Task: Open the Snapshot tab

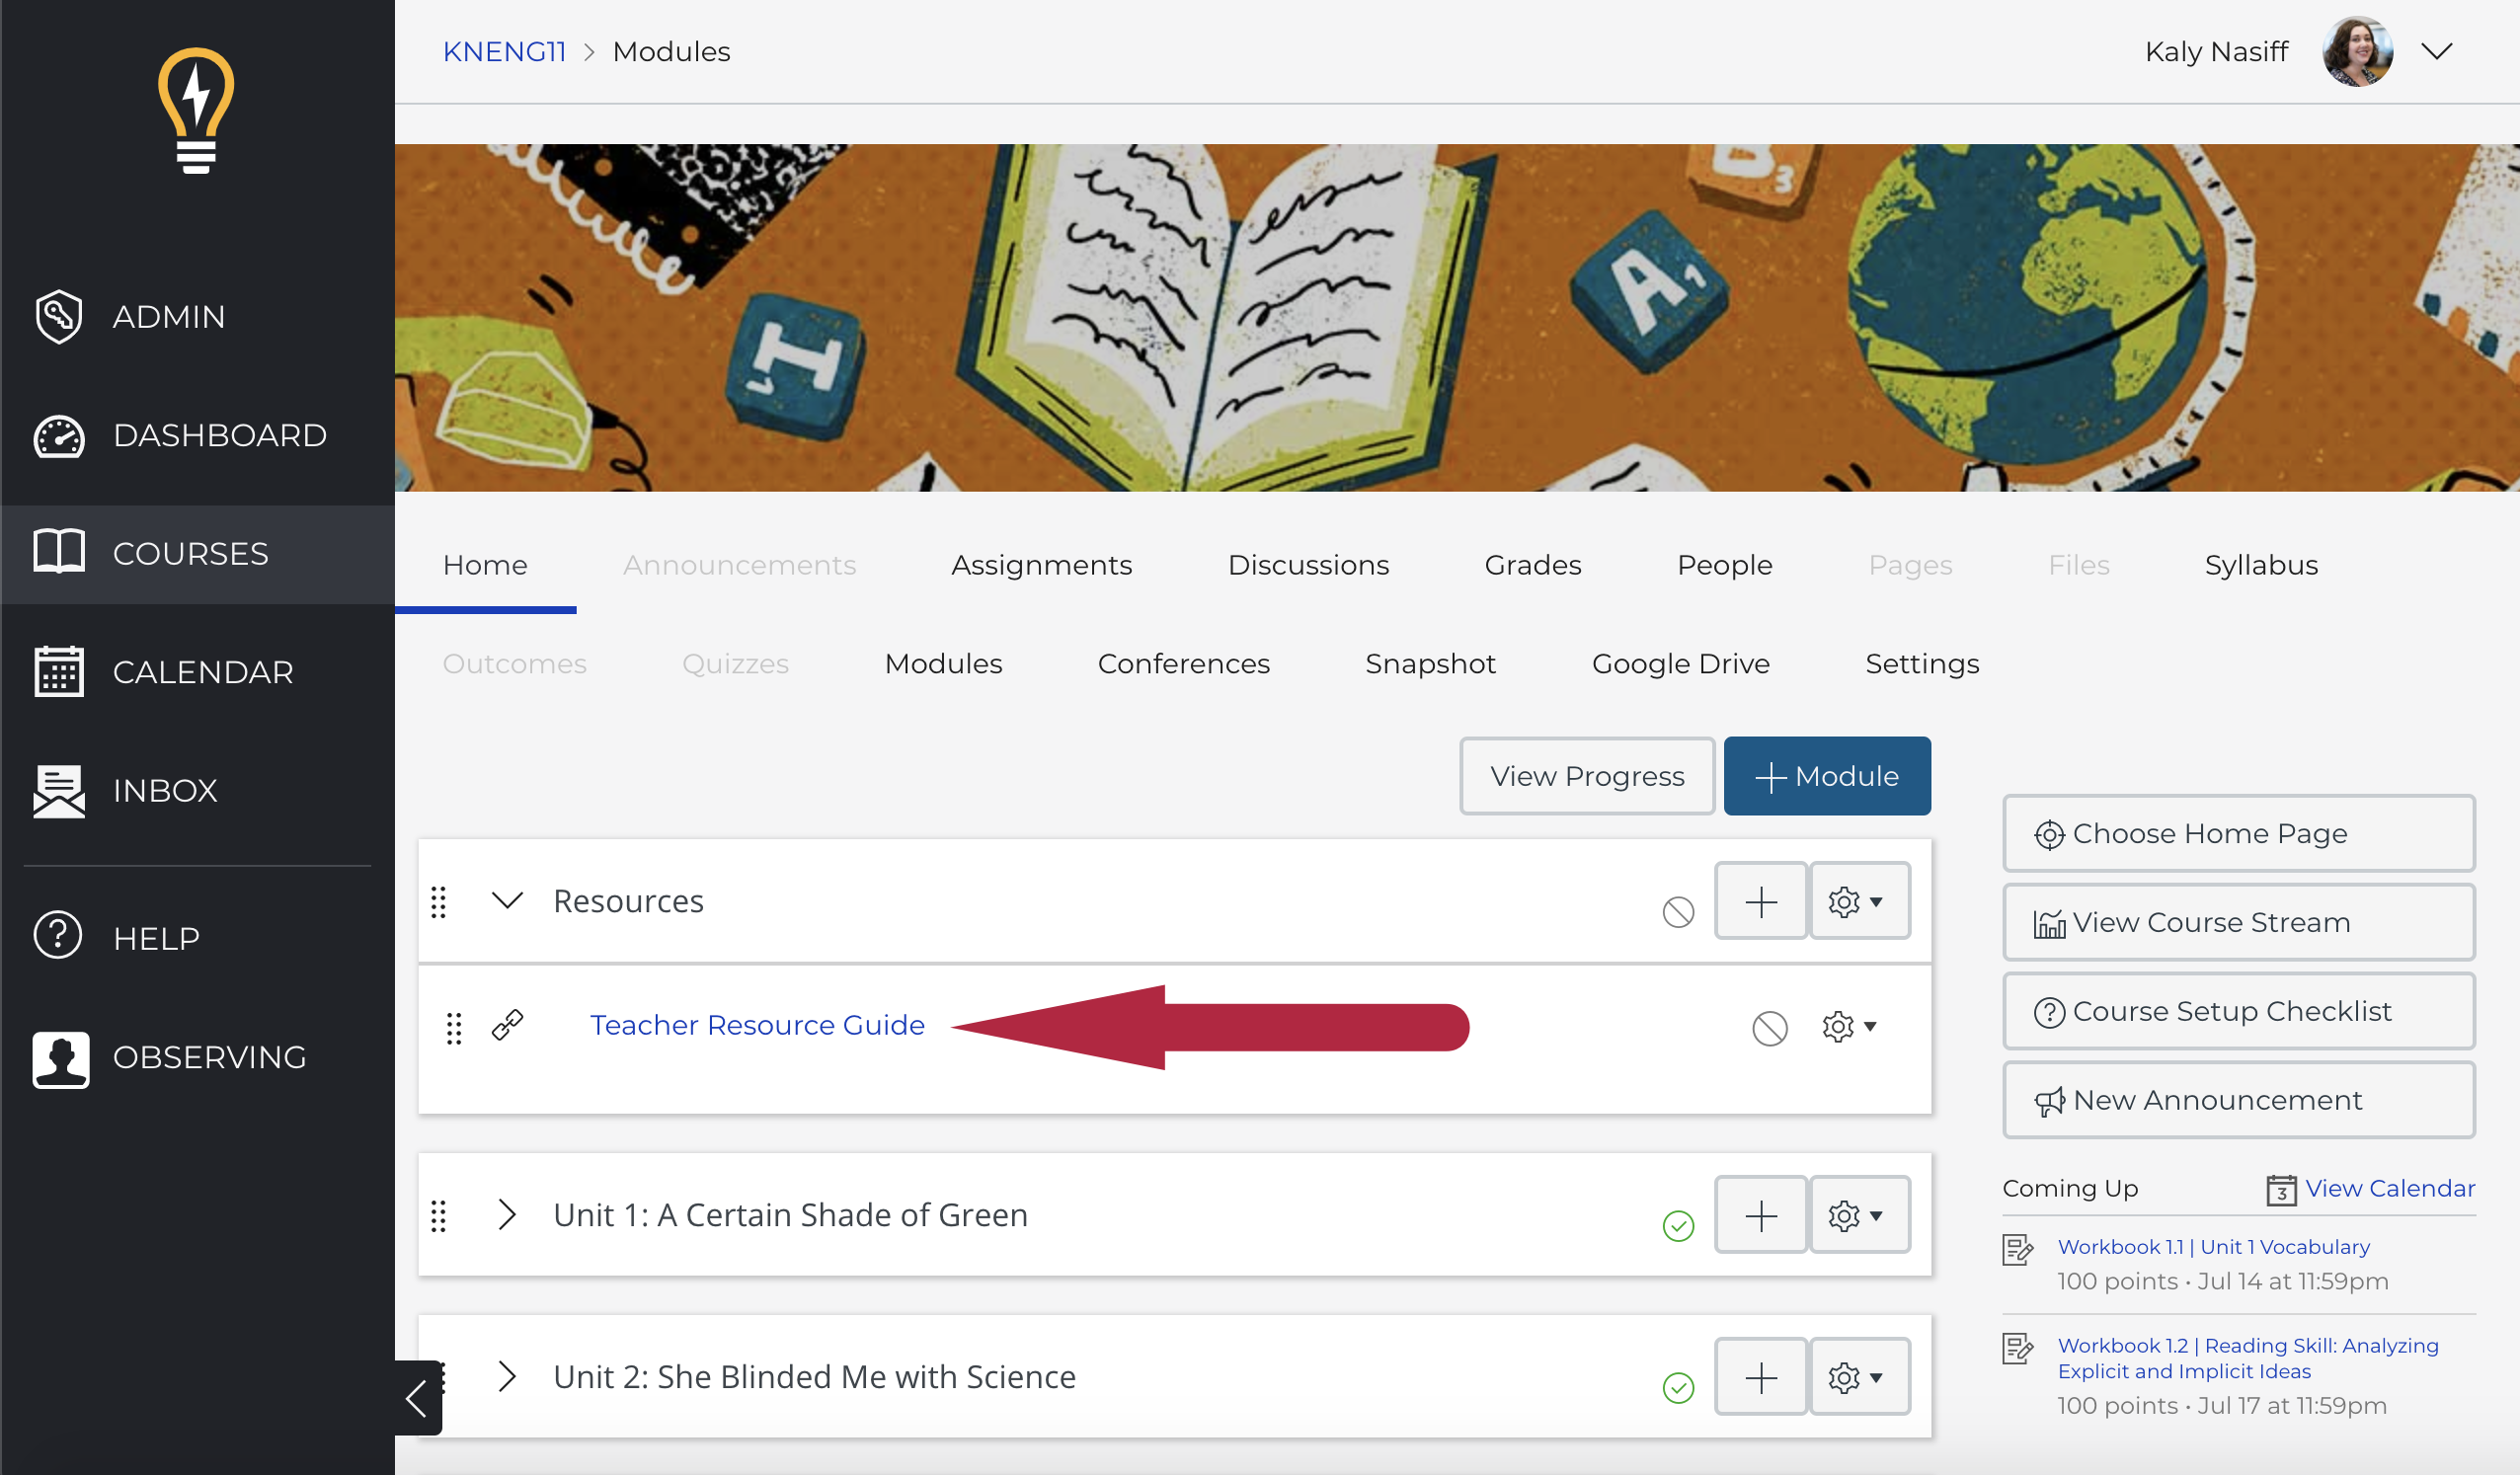Action: tap(1430, 664)
